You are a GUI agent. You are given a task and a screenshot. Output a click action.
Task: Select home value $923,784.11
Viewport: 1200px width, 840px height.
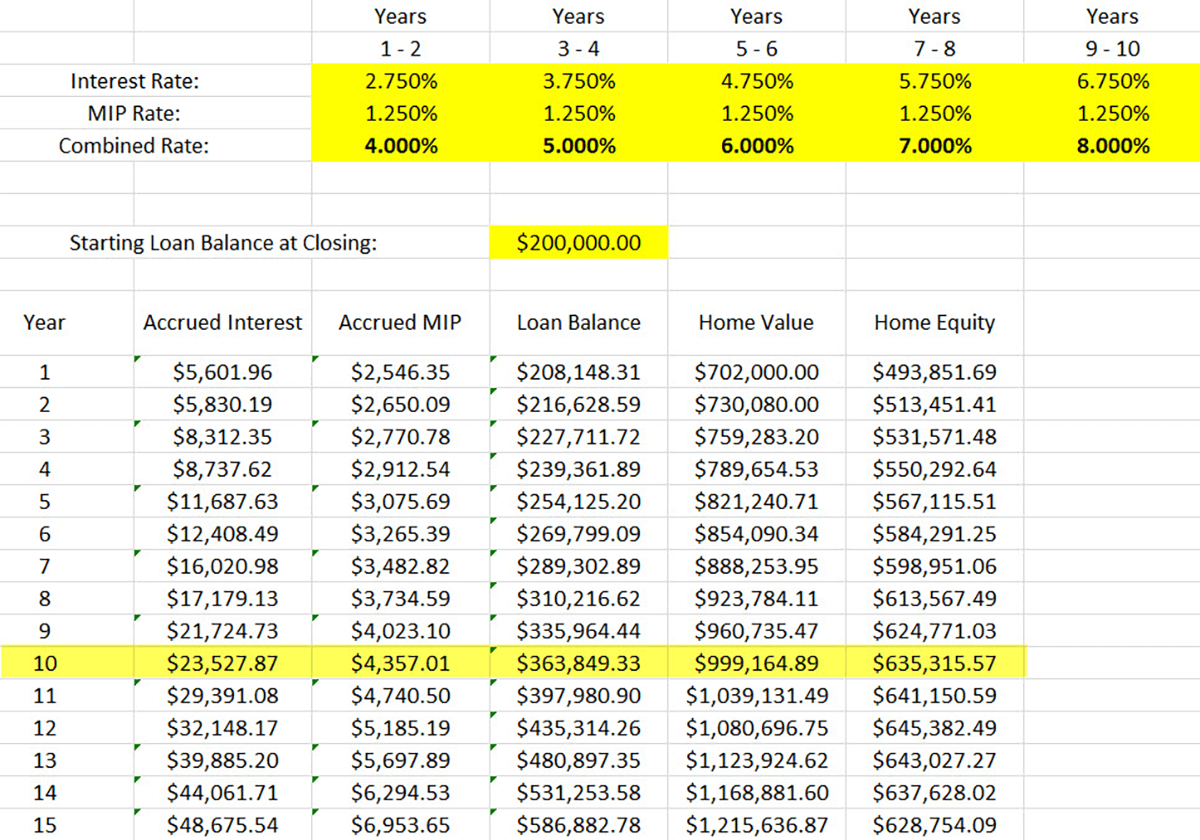coord(757,599)
